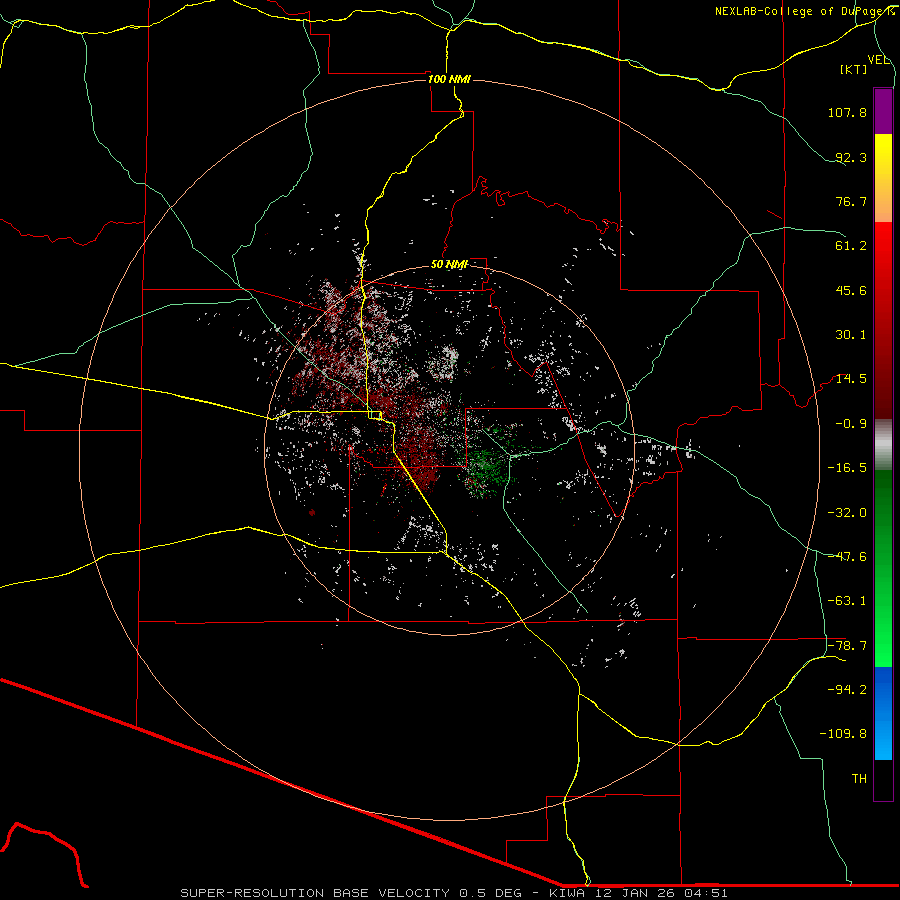The image size is (900, 900).
Task: Select the 14.5 velocity scale value
Action: (851, 379)
